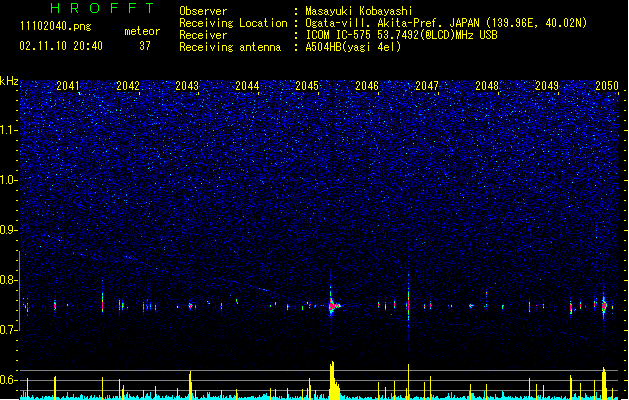
Task: Click the 2048 time marker
Action: click(487, 86)
